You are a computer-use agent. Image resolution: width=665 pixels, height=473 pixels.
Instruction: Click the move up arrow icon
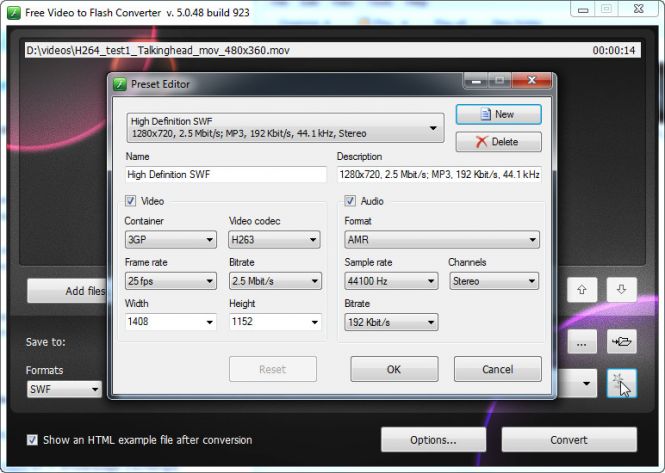[x=582, y=290]
